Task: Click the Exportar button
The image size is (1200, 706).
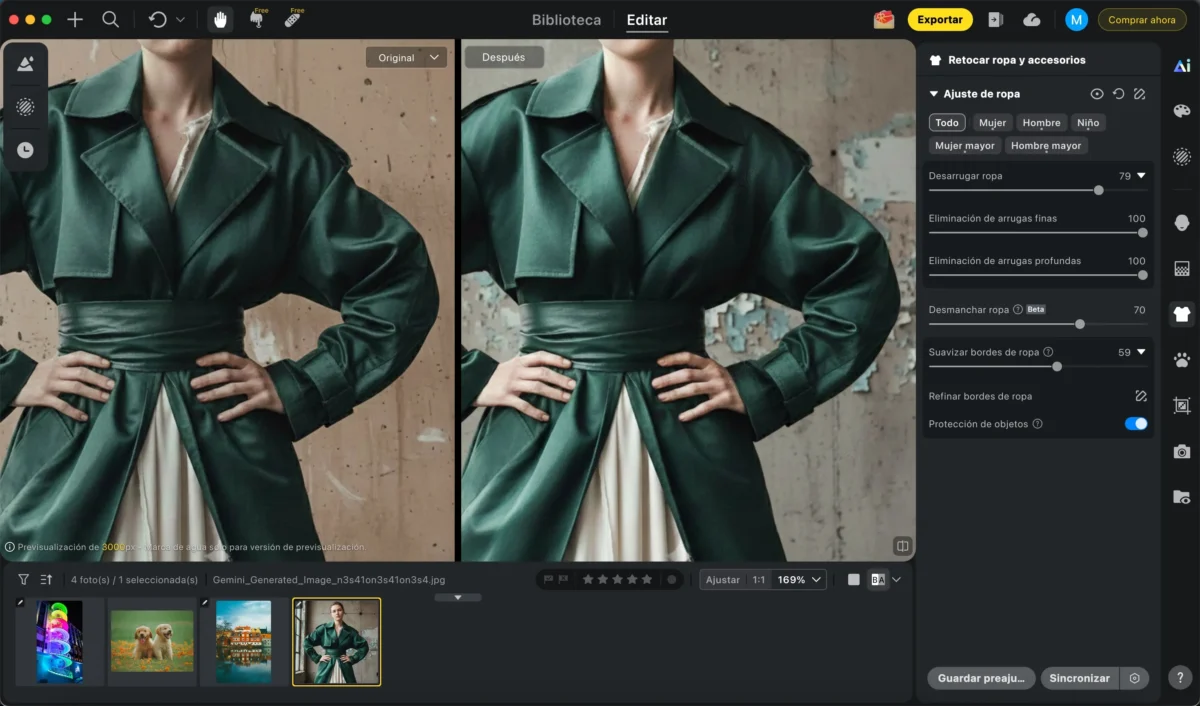Action: tap(939, 20)
